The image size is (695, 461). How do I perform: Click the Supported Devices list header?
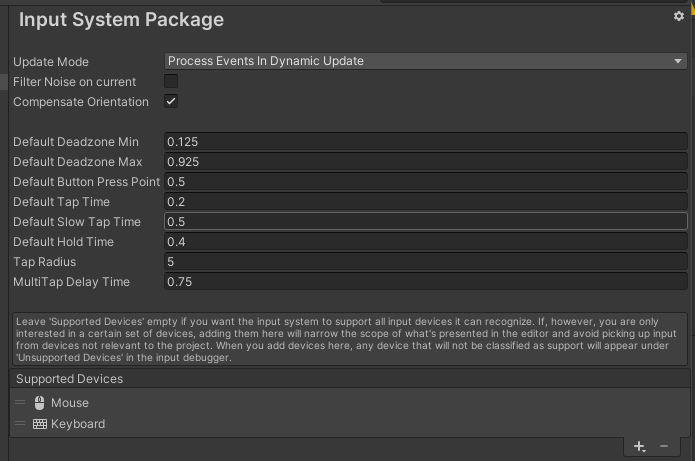pos(70,379)
